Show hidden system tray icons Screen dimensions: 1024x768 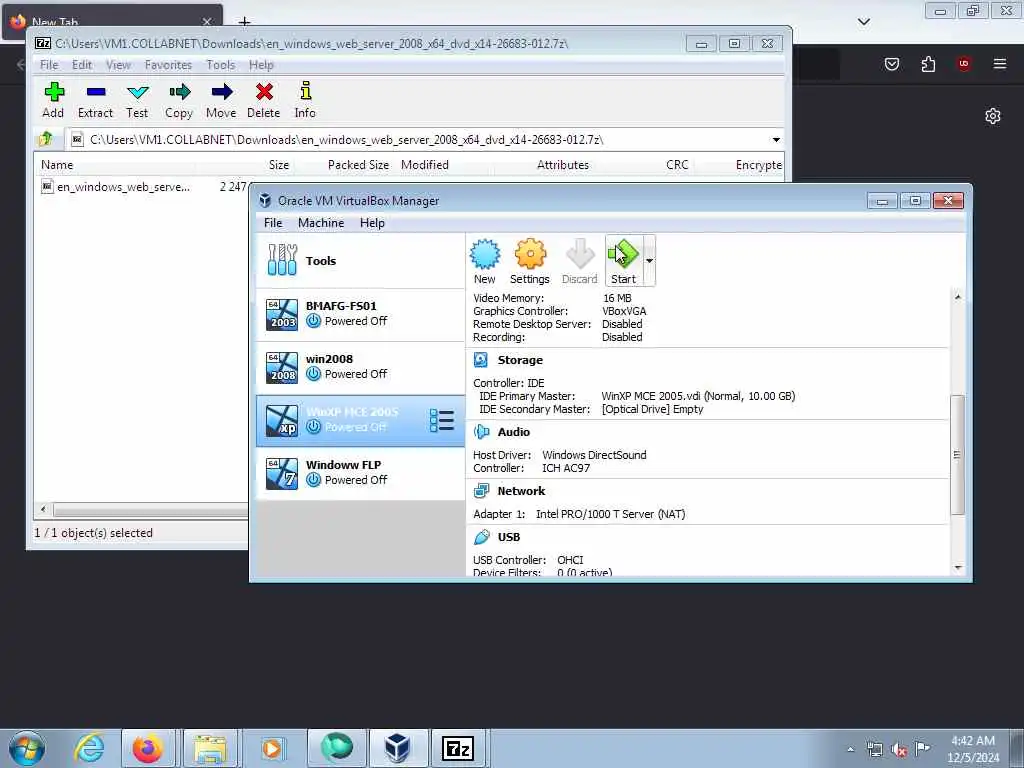pyautogui.click(x=850, y=749)
